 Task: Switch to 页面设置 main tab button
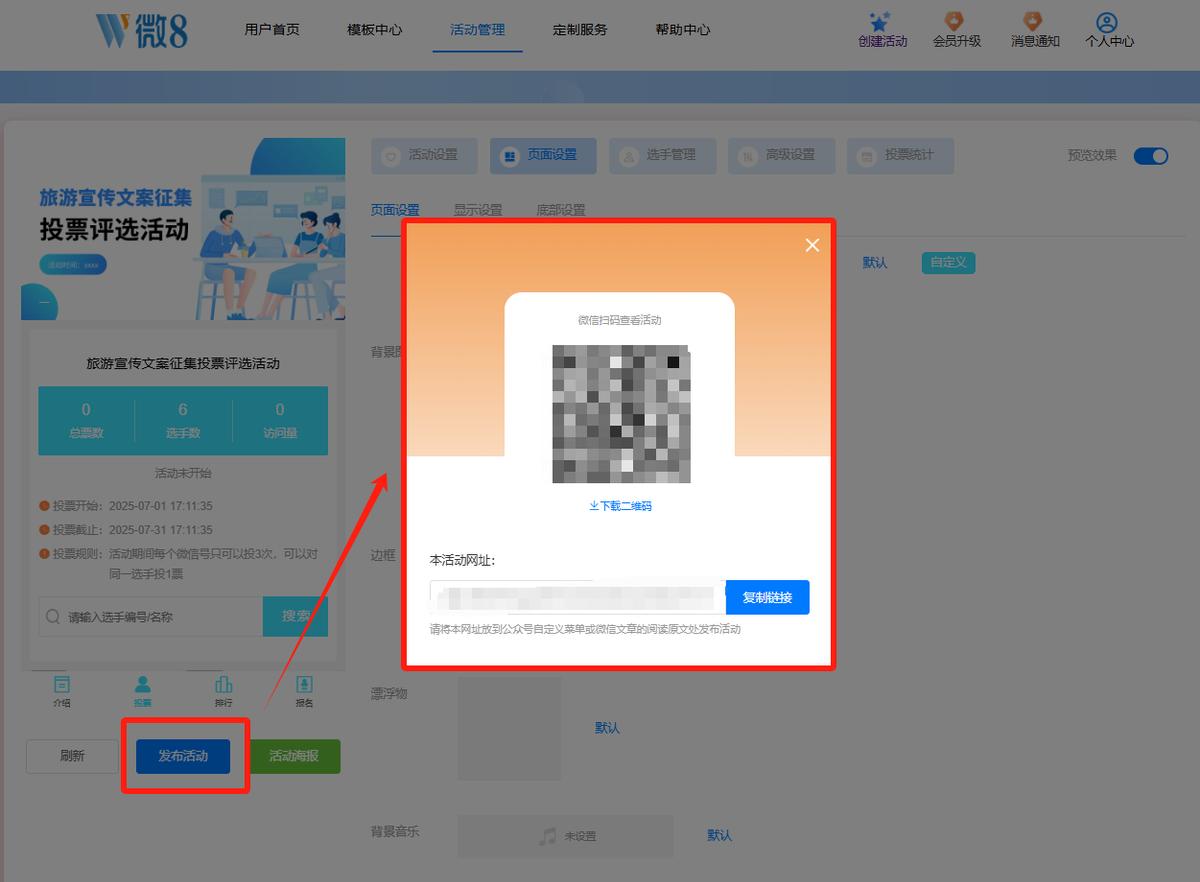point(543,155)
